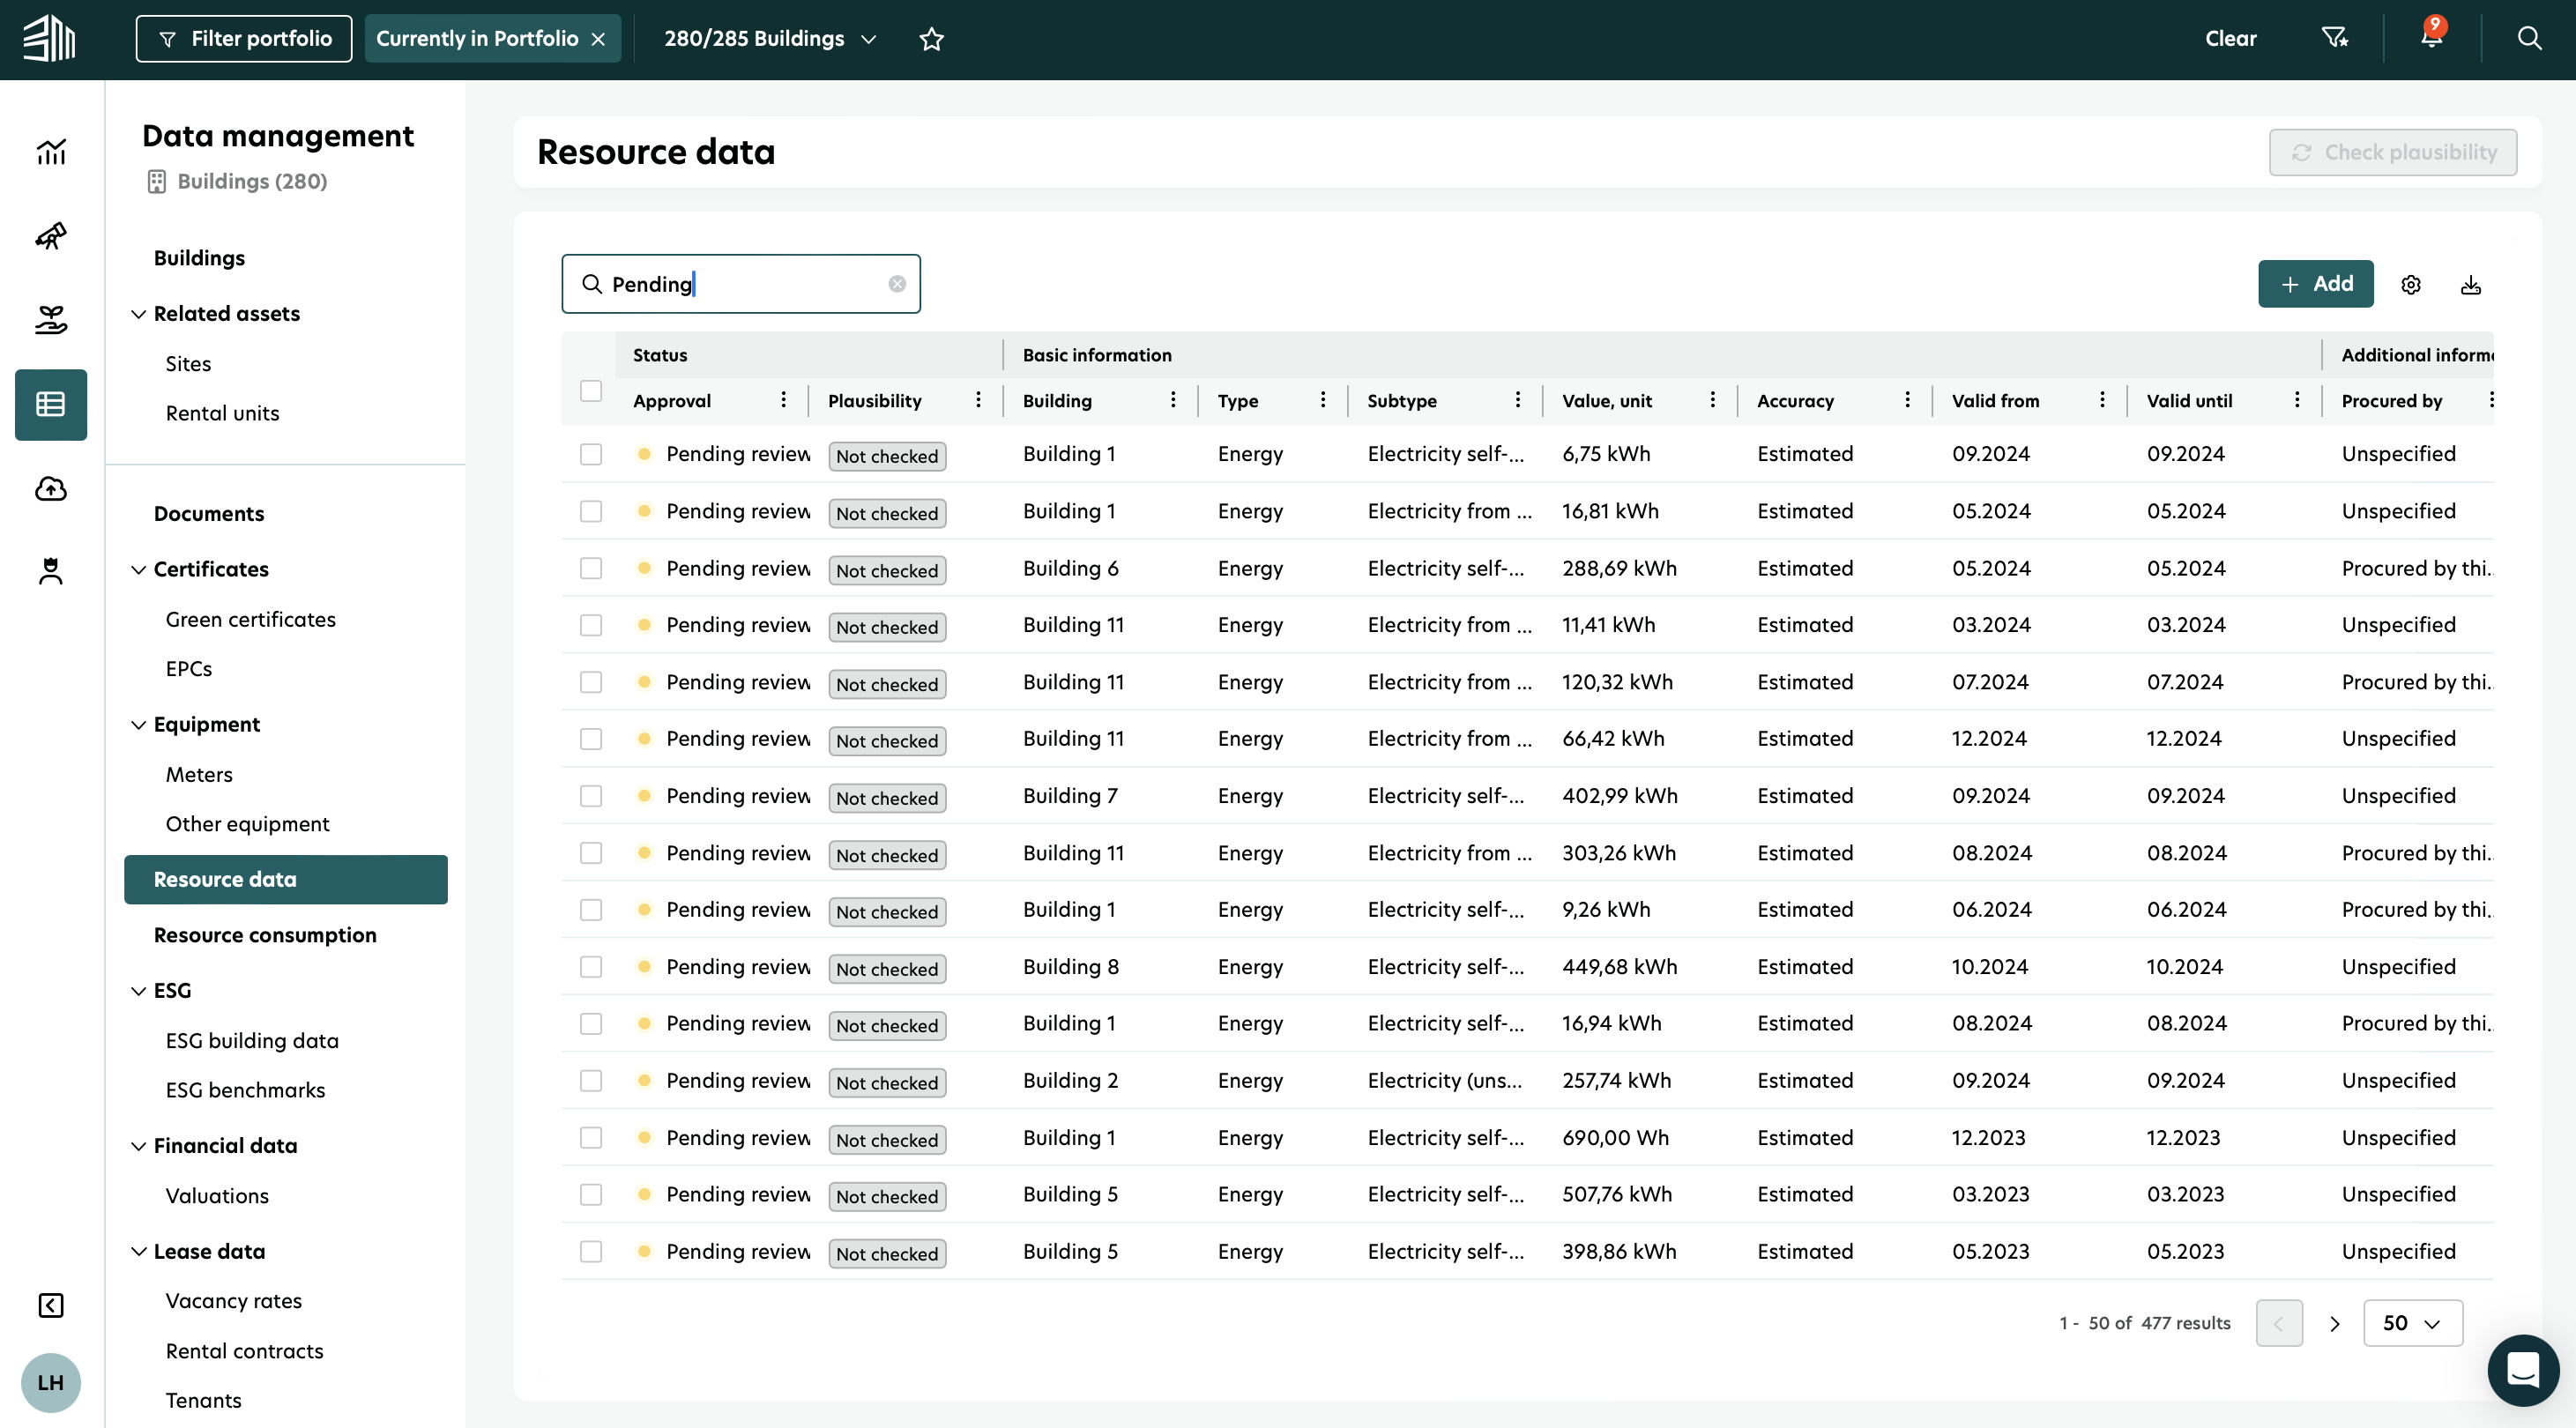Click the collapse sidebar icon
The width and height of the screenshot is (2576, 1428).
tap(51, 1305)
